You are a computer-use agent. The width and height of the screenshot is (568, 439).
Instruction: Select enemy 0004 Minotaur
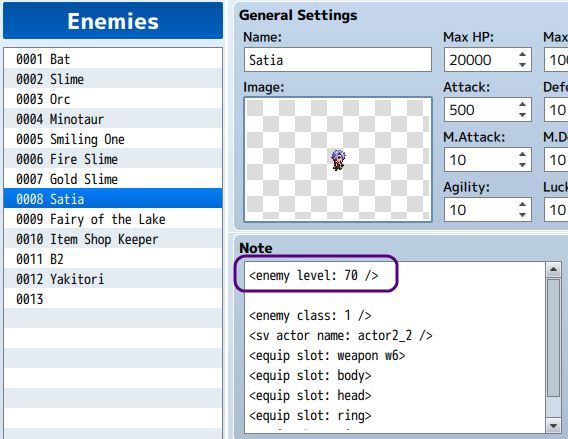tap(113, 119)
